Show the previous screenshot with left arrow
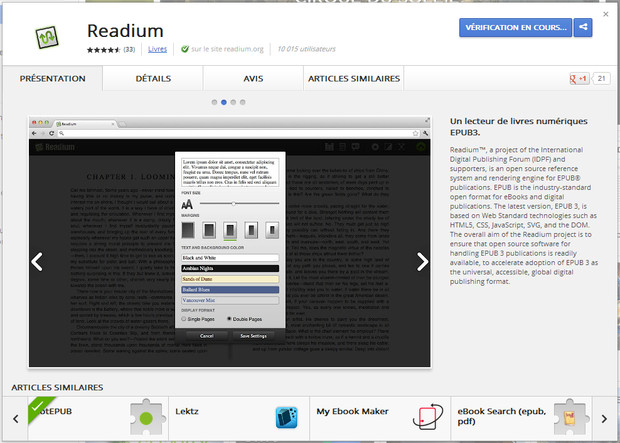Screen dimensions: 620x443 click(37, 262)
